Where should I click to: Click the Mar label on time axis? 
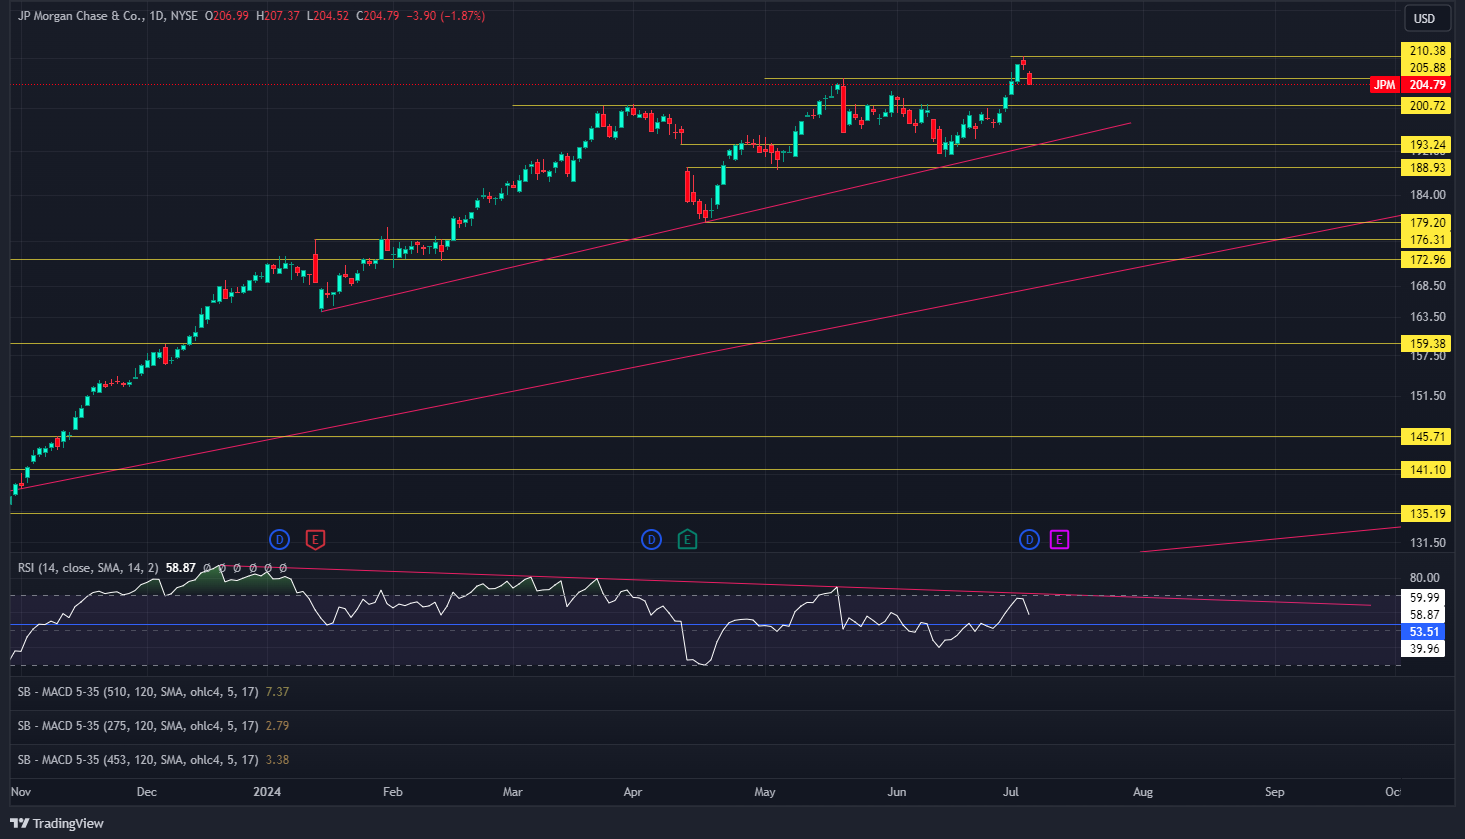(x=512, y=792)
